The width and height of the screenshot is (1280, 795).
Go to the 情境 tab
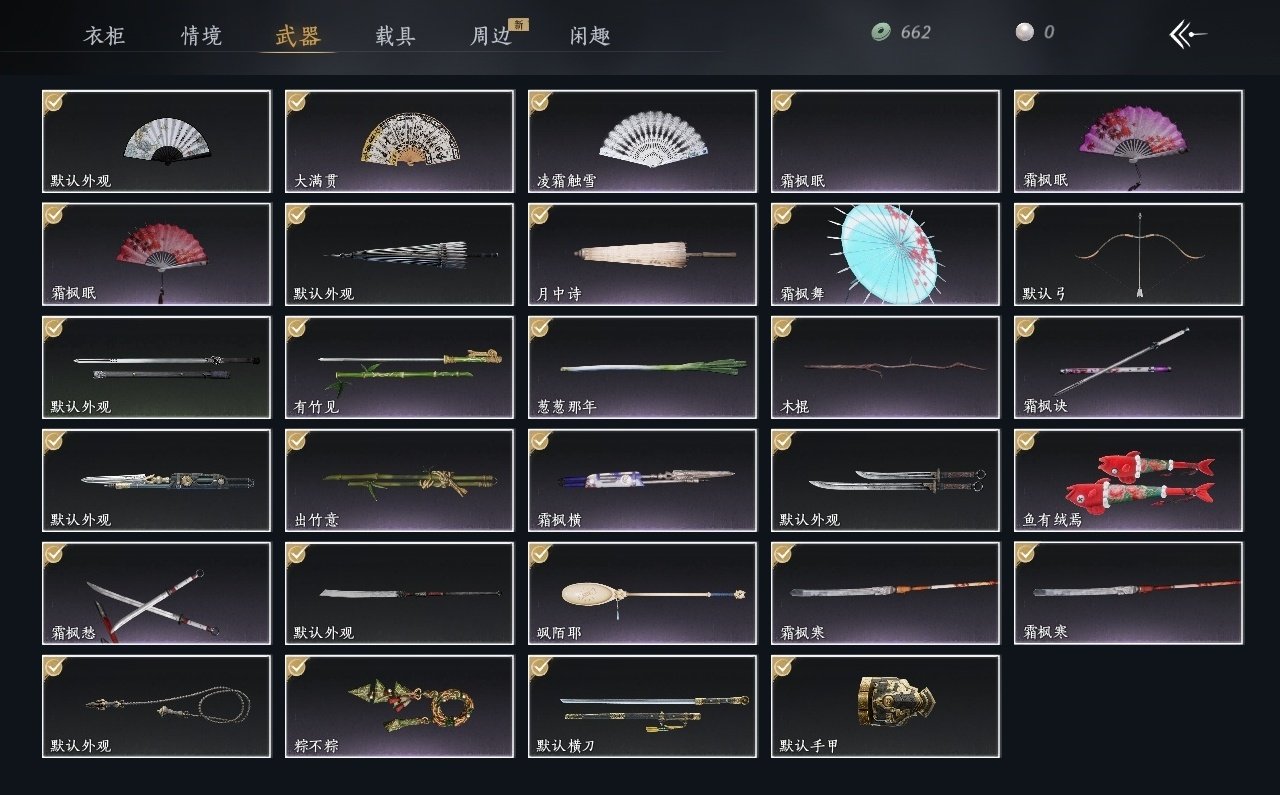(x=201, y=36)
